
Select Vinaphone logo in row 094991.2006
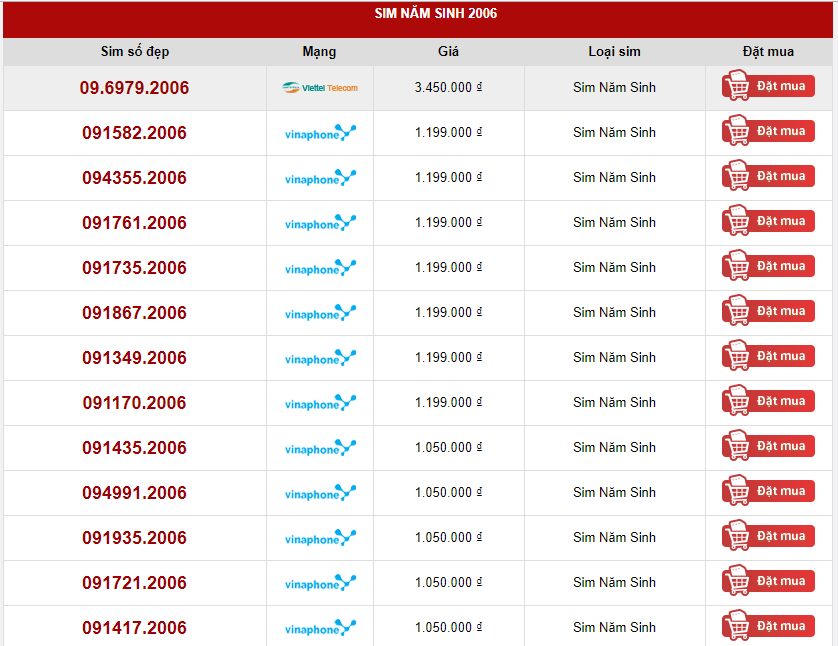320,493
